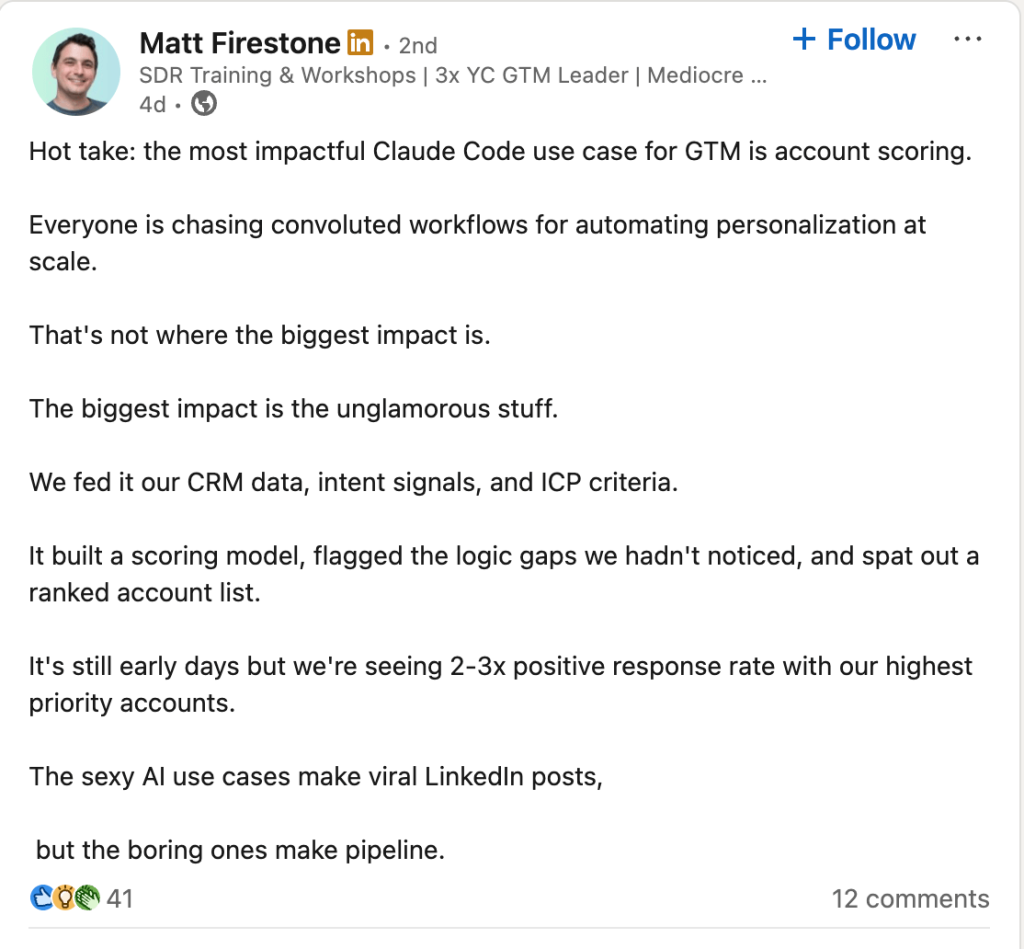Open the 12 comments link
Image resolution: width=1024 pixels, height=949 pixels.
(910, 898)
